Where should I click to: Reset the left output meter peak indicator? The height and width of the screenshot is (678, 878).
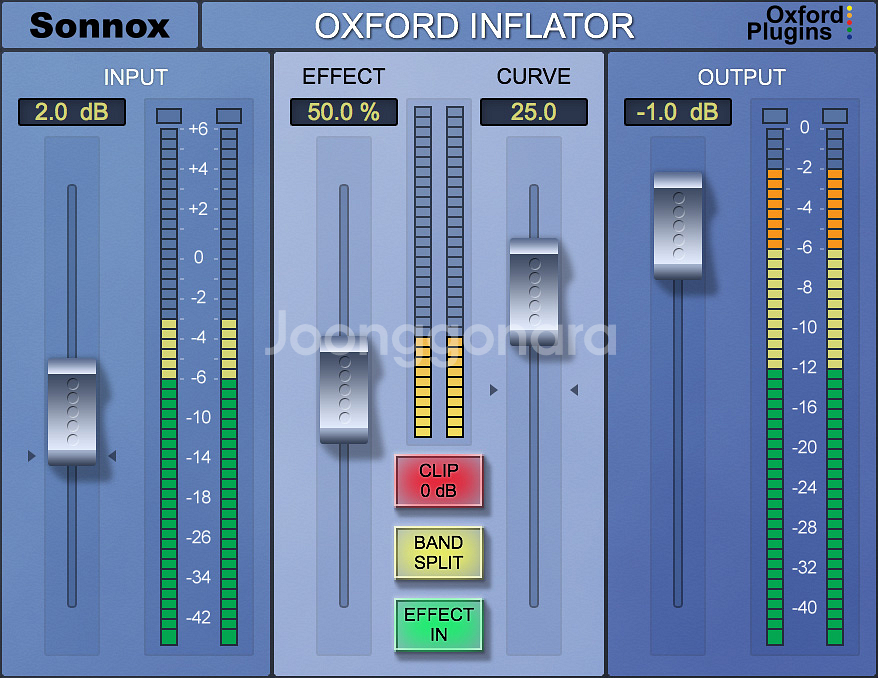774,116
